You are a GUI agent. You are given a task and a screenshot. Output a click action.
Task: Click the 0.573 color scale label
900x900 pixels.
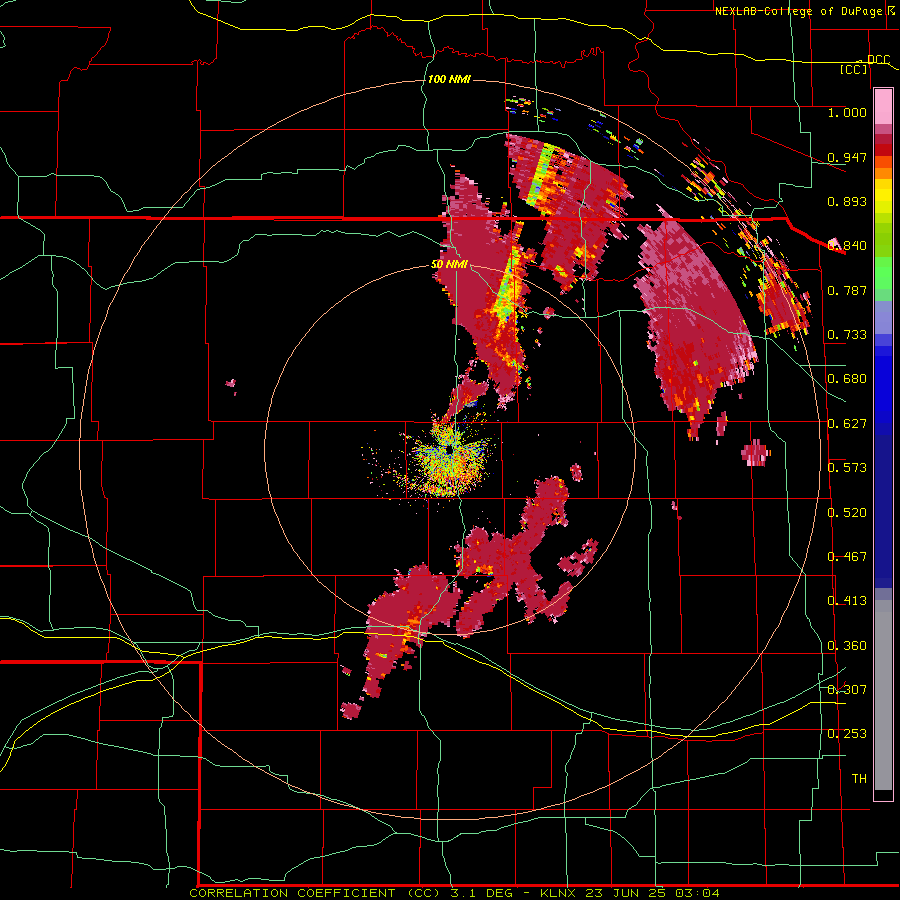coord(847,468)
